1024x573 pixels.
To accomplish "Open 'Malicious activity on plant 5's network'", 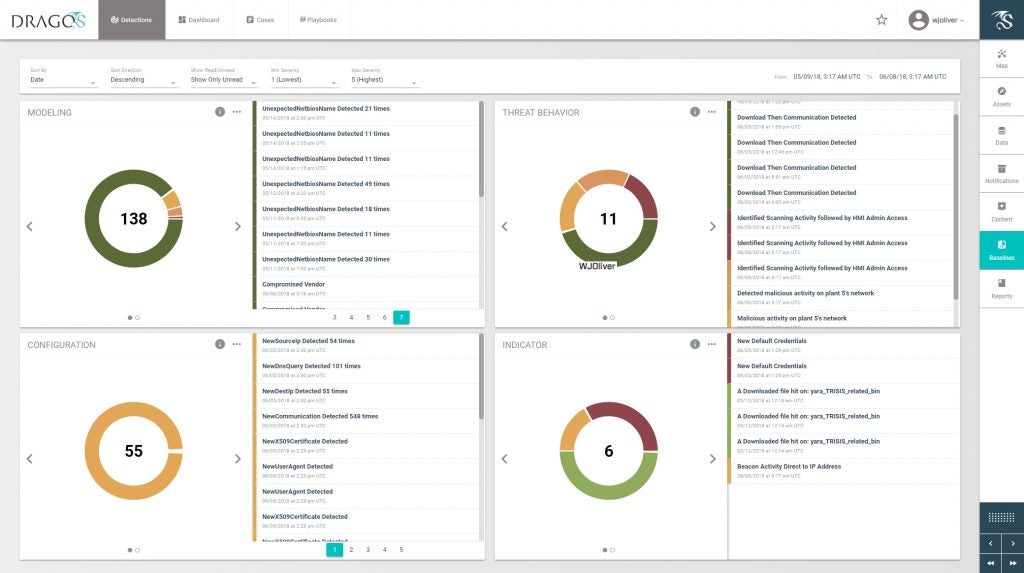I will [x=840, y=319].
